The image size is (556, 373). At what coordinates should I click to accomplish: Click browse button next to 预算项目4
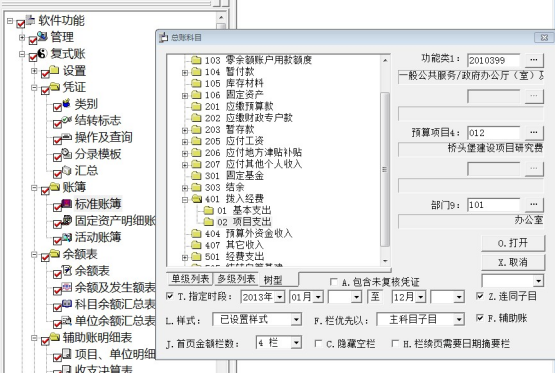[534, 133]
